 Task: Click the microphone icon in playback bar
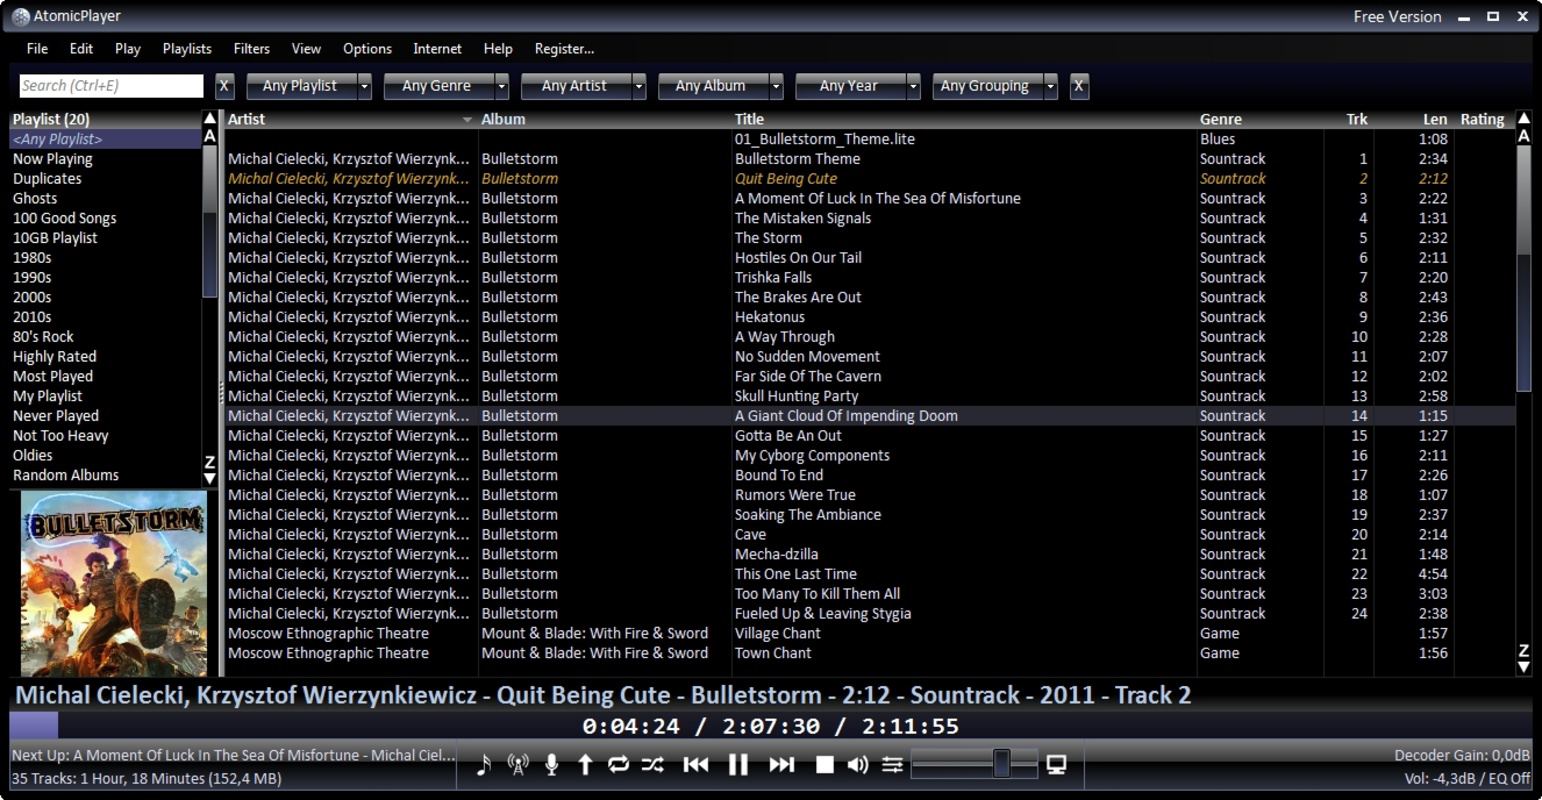[551, 765]
